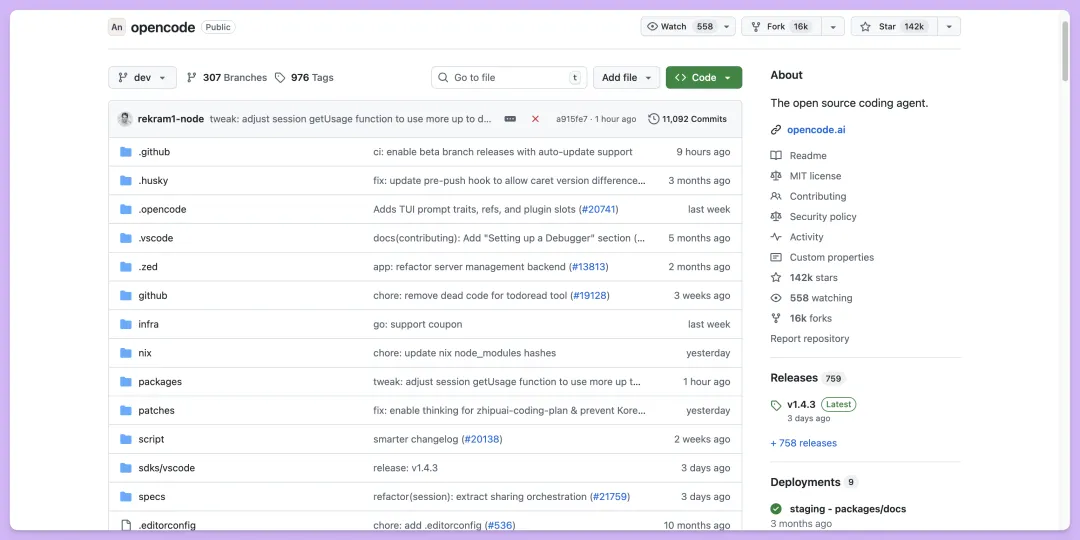Viewport: 1080px width, 540px height.
Task: Open the Contributing sidebar link
Action: pos(818,196)
